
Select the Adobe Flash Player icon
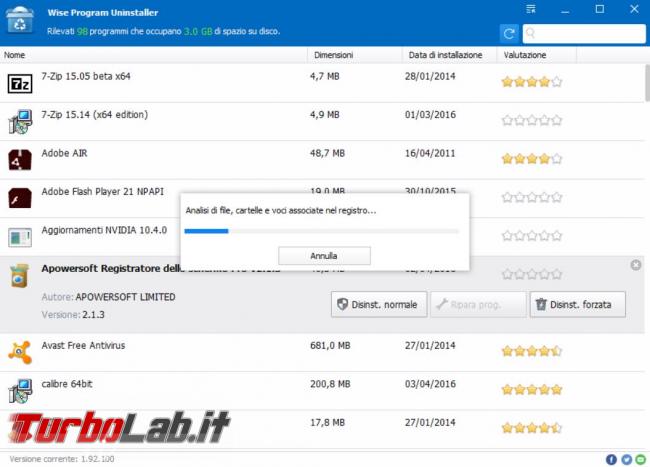click(x=20, y=198)
